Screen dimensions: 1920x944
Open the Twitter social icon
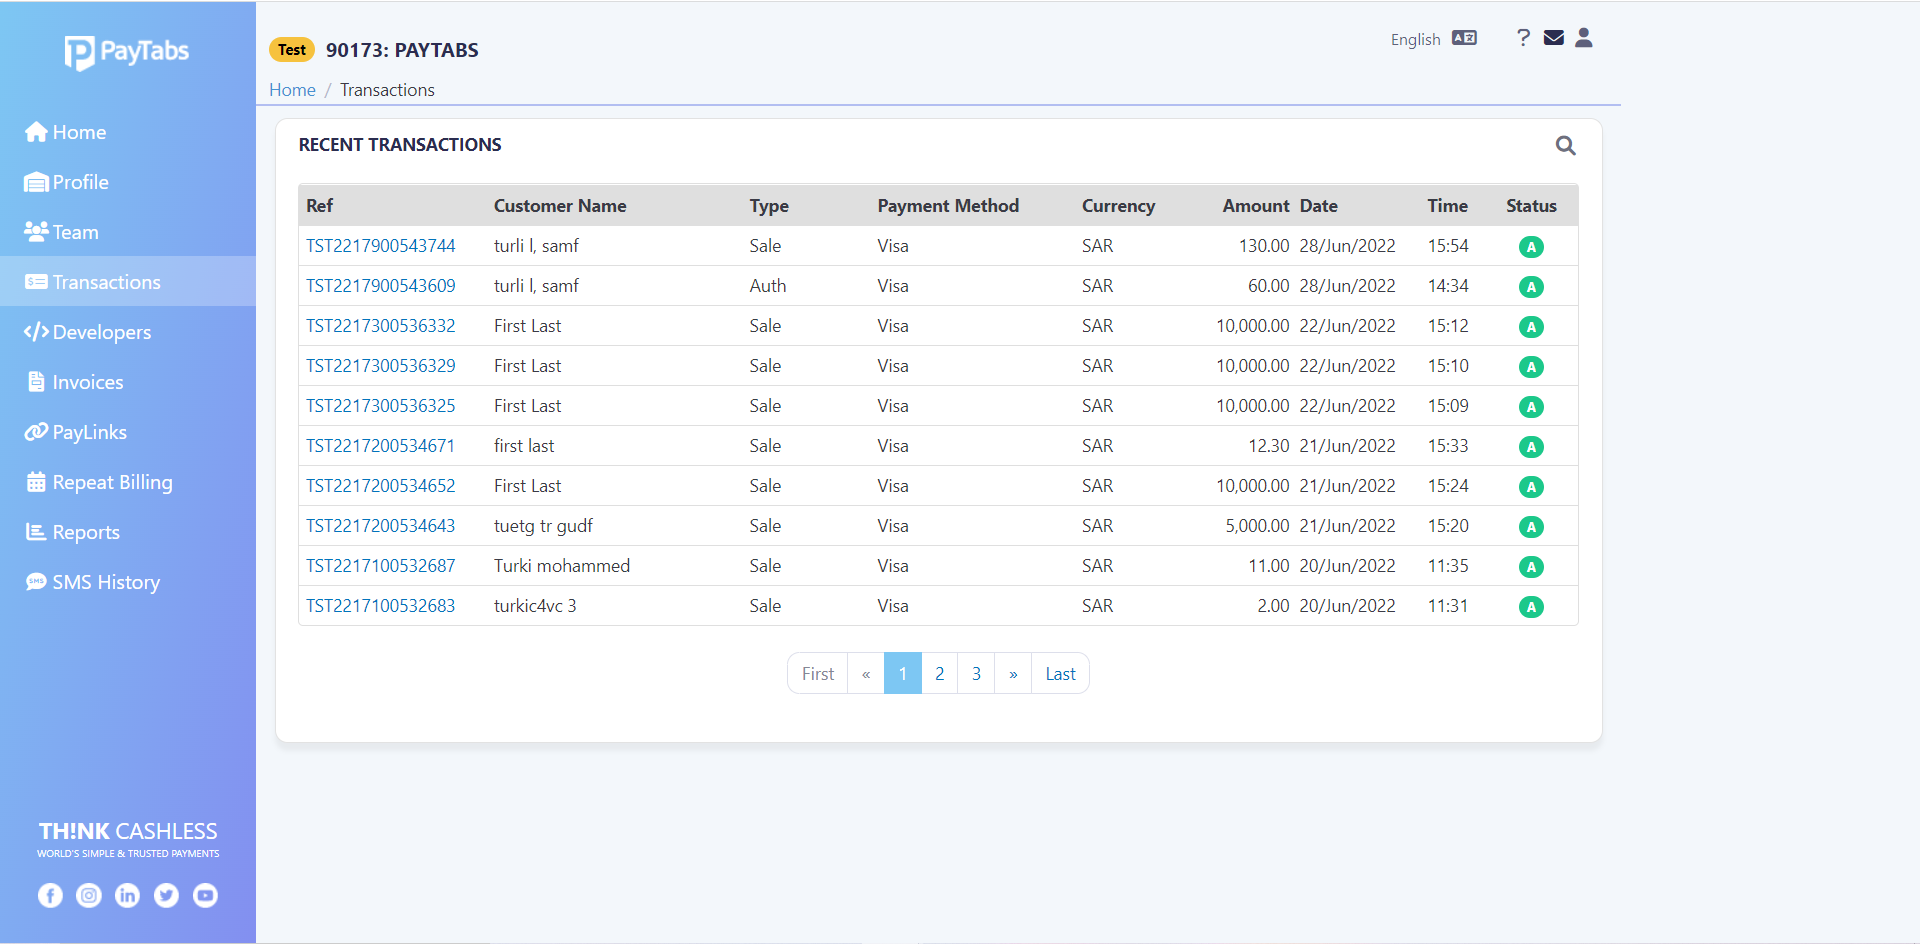pyautogui.click(x=166, y=895)
